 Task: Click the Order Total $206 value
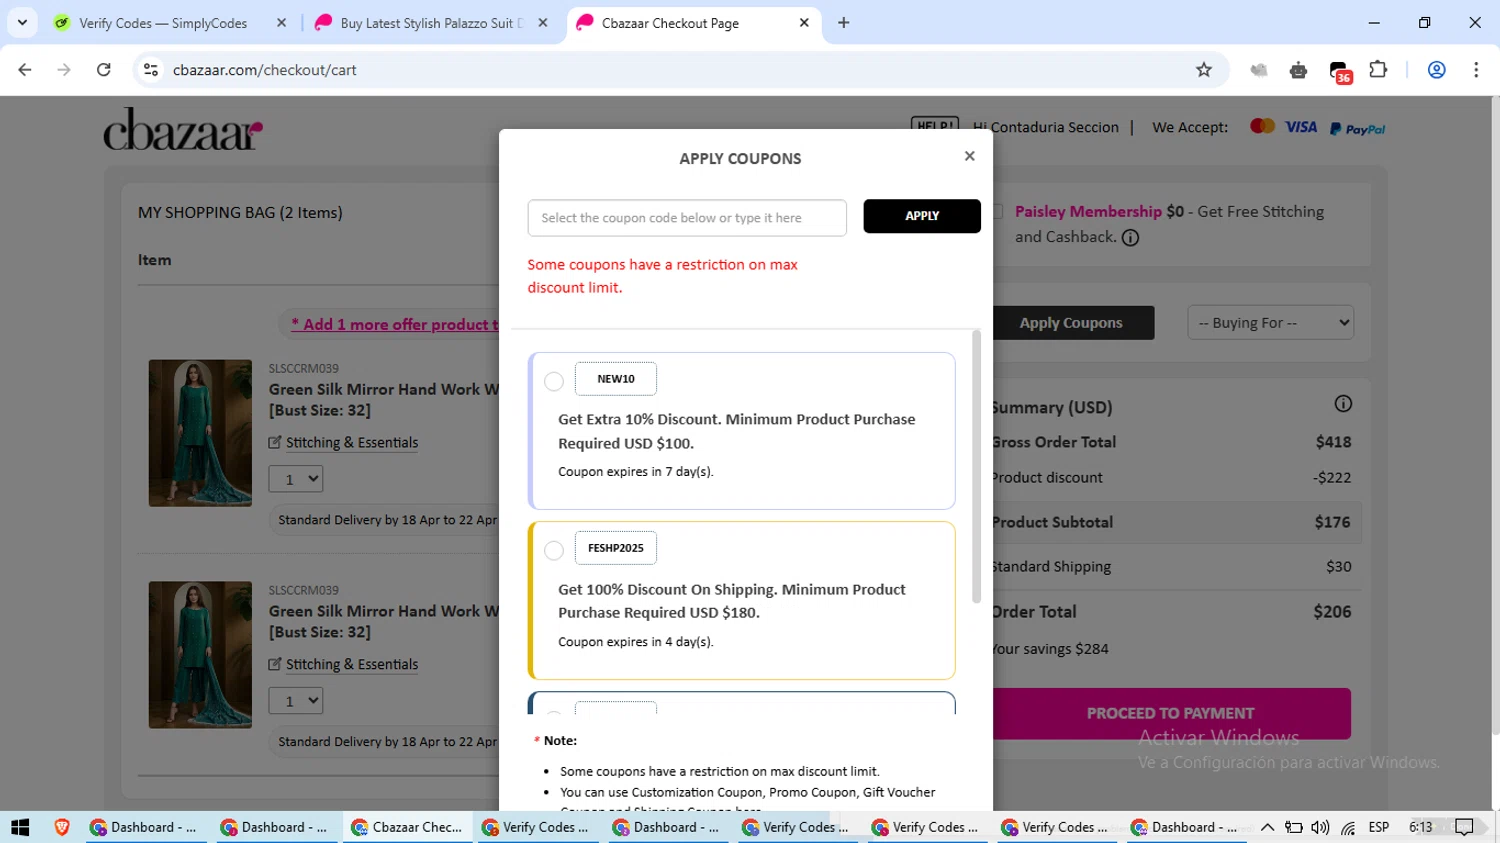[x=1332, y=612]
